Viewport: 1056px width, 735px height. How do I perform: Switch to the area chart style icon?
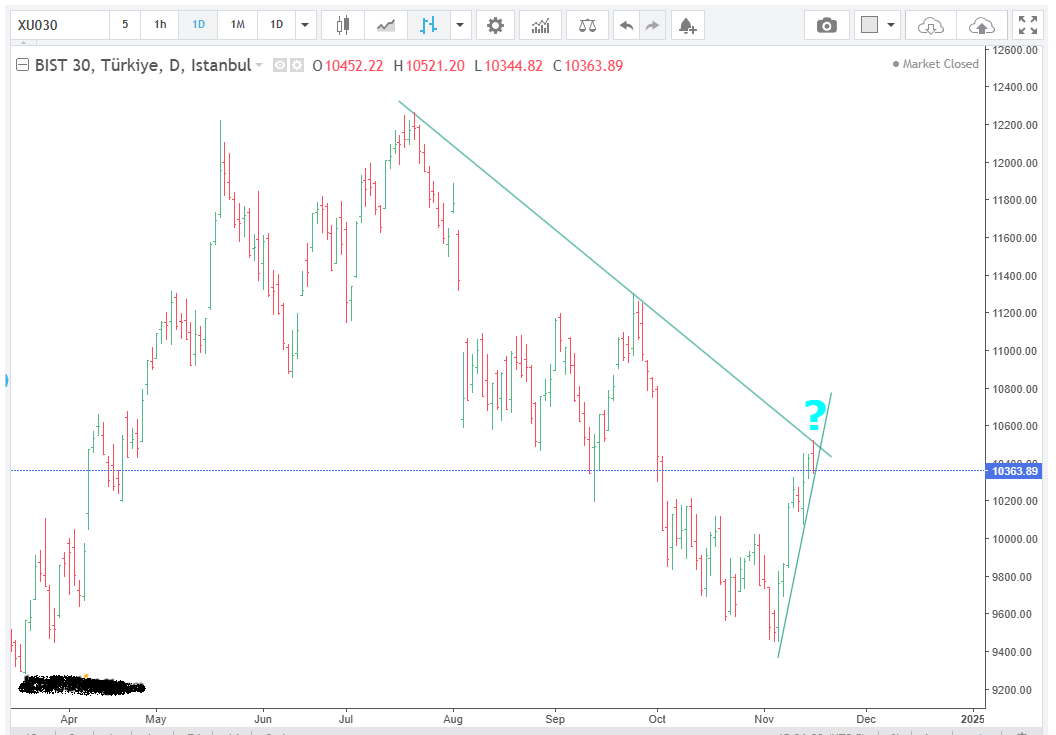tap(385, 25)
